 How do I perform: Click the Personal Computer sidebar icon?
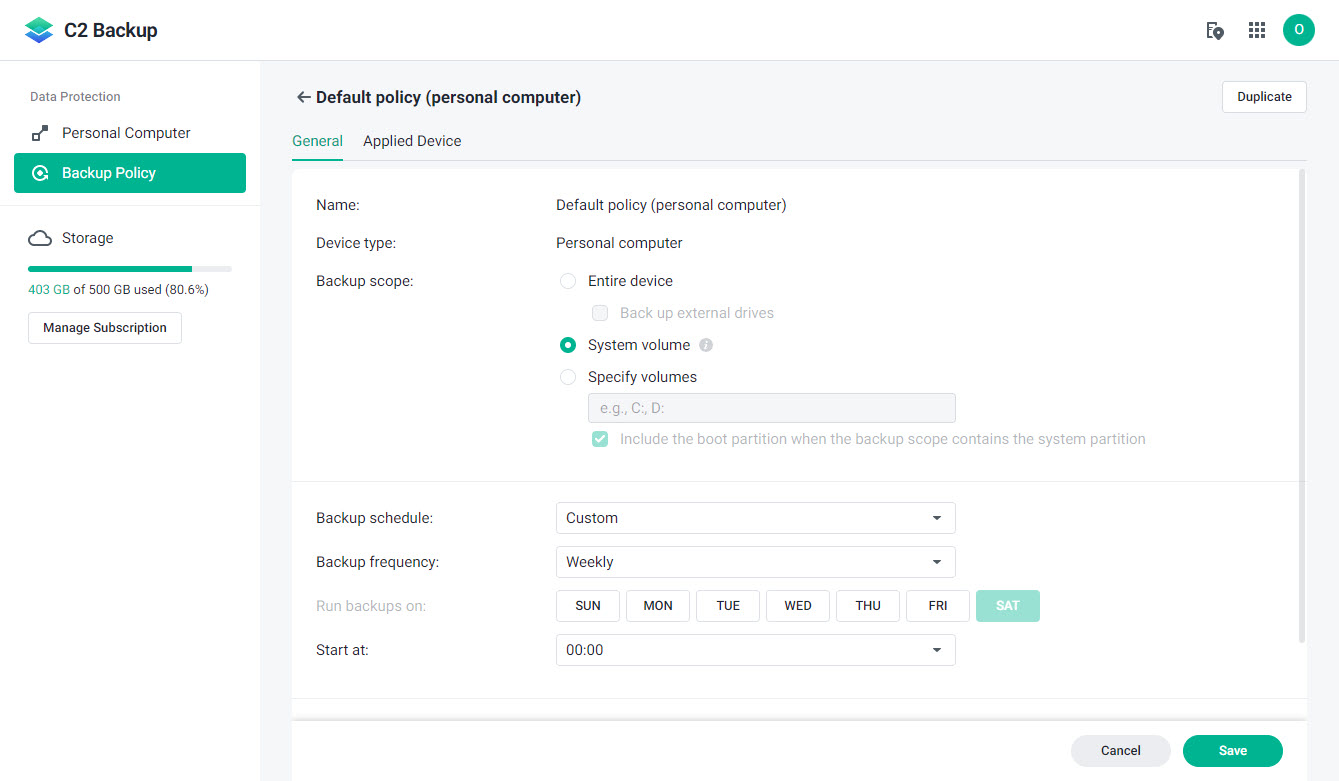(x=40, y=133)
